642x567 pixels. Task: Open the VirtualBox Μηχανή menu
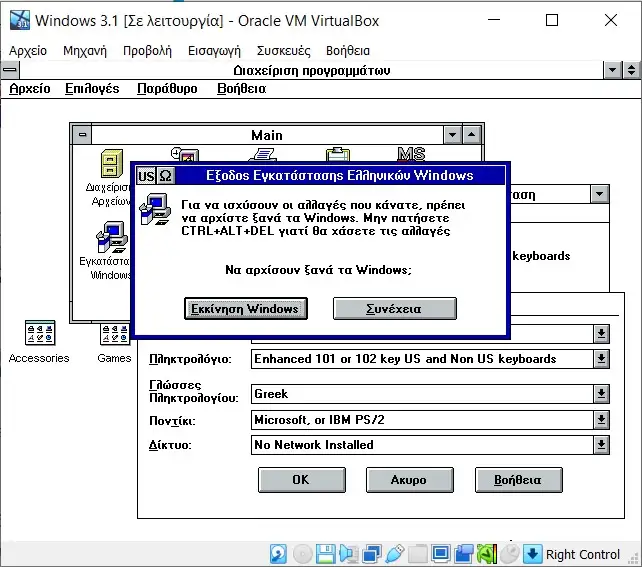85,51
